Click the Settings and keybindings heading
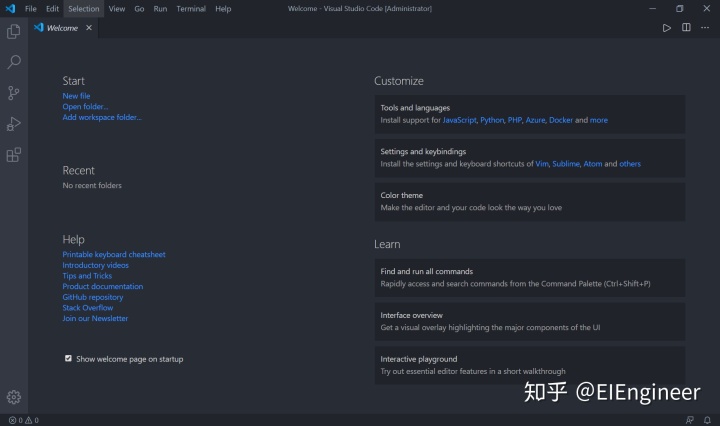 [x=423, y=151]
